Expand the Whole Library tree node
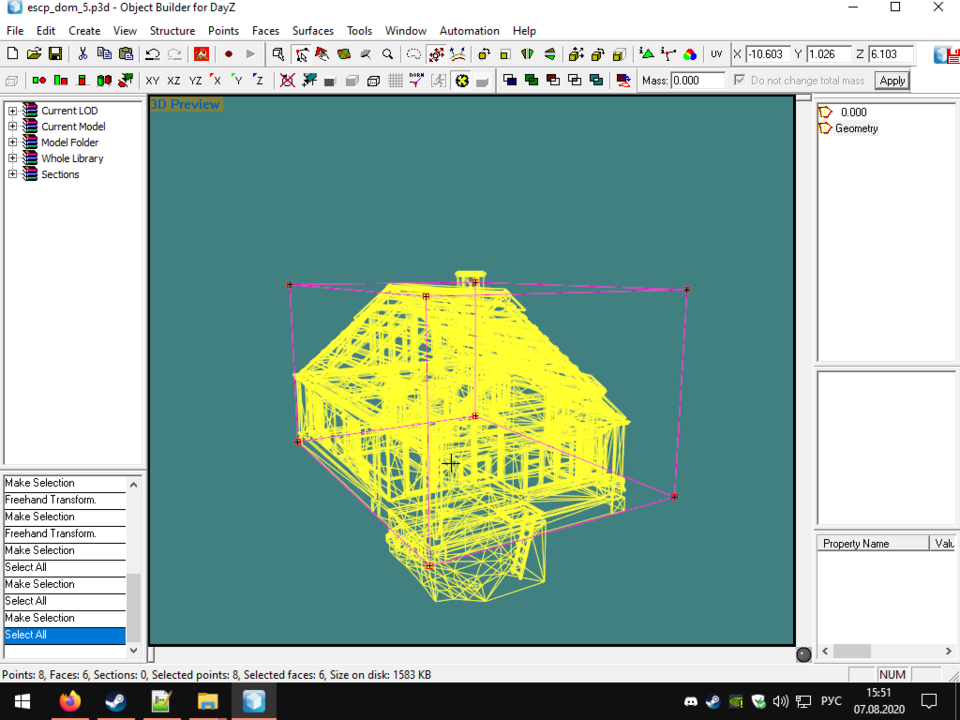This screenshot has height=720, width=960. (x=12, y=159)
